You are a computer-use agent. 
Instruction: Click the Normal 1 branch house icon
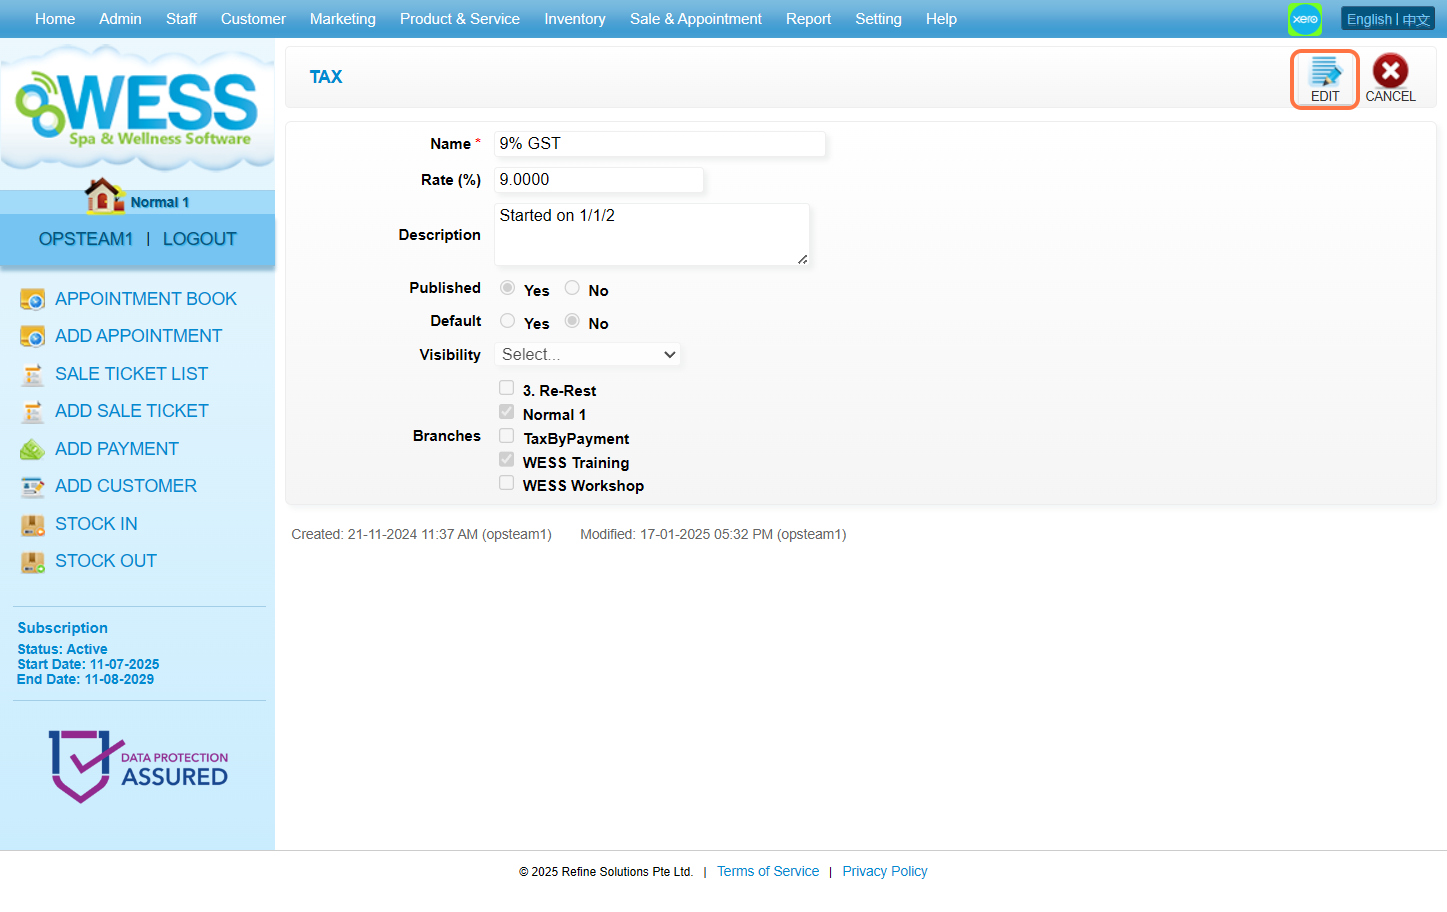pos(104,196)
